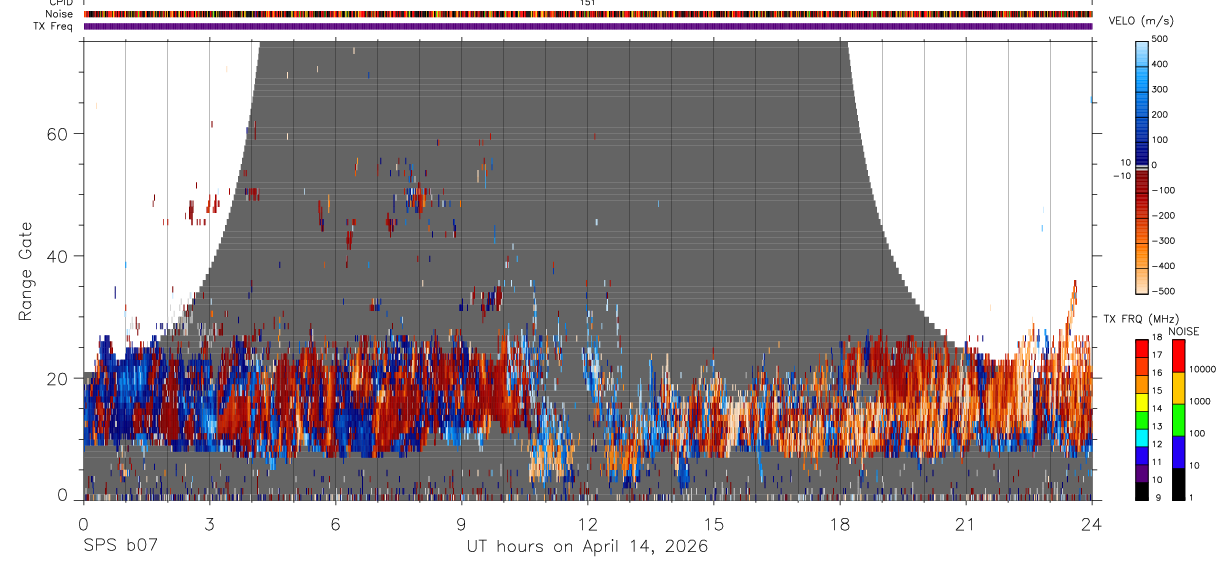Screen dimensions: 1228x567
Task: Click velocity scale label '400'
Action: click(x=1160, y=63)
